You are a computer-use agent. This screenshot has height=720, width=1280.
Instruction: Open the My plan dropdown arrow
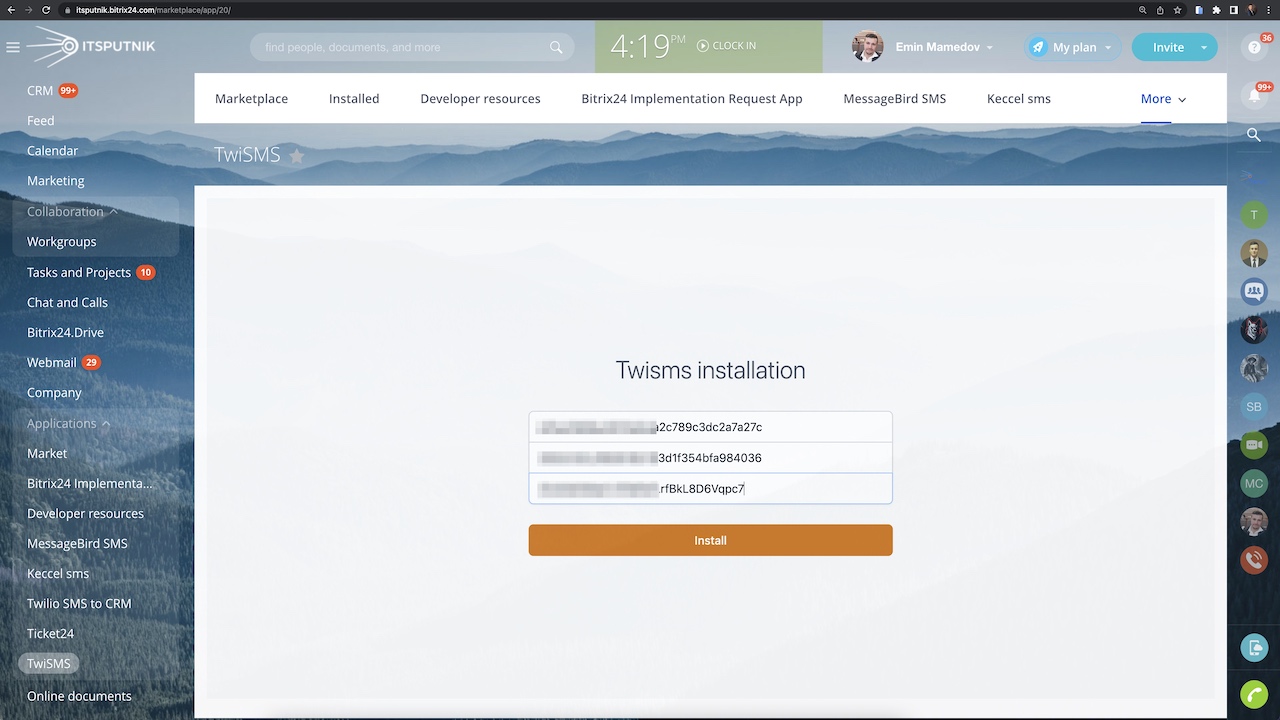(1108, 48)
